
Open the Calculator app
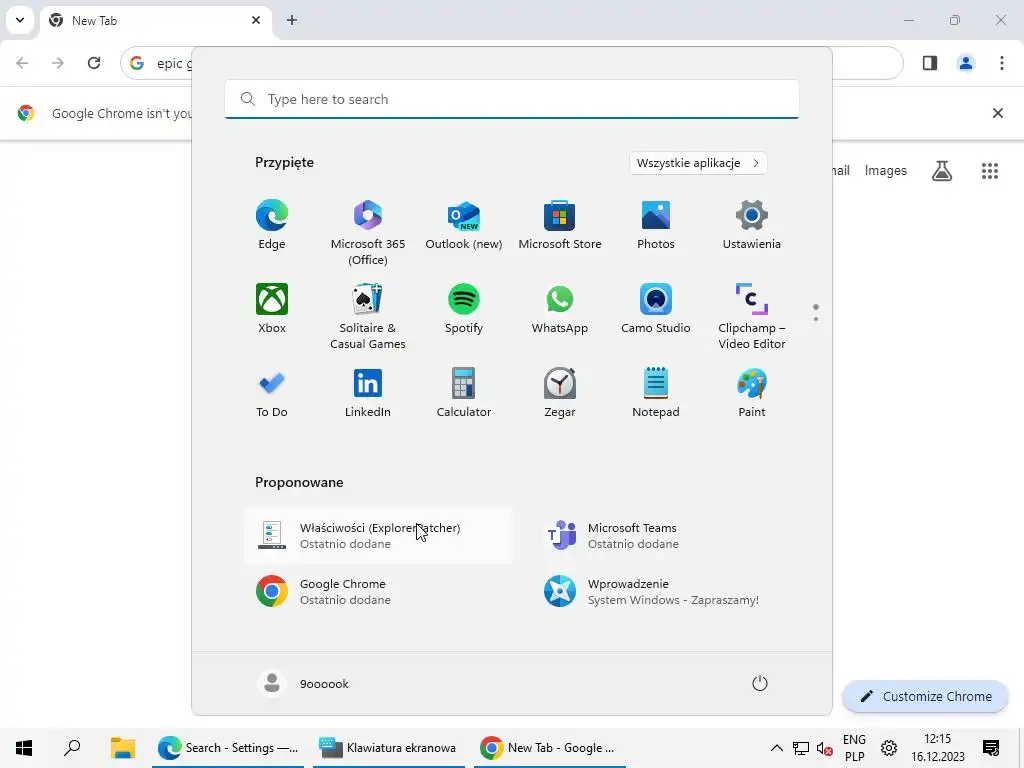464,393
